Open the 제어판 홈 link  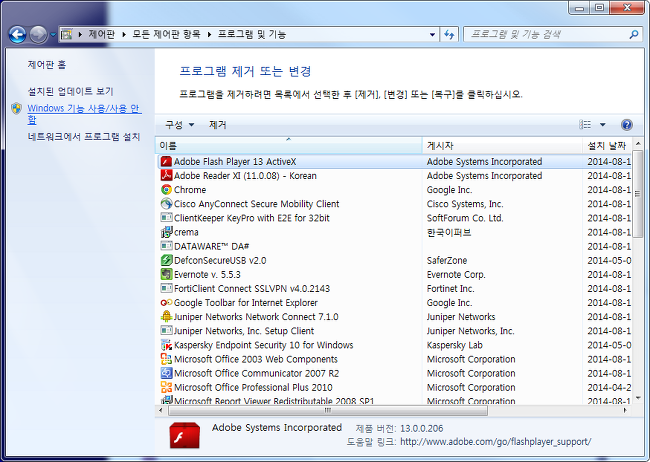point(46,65)
